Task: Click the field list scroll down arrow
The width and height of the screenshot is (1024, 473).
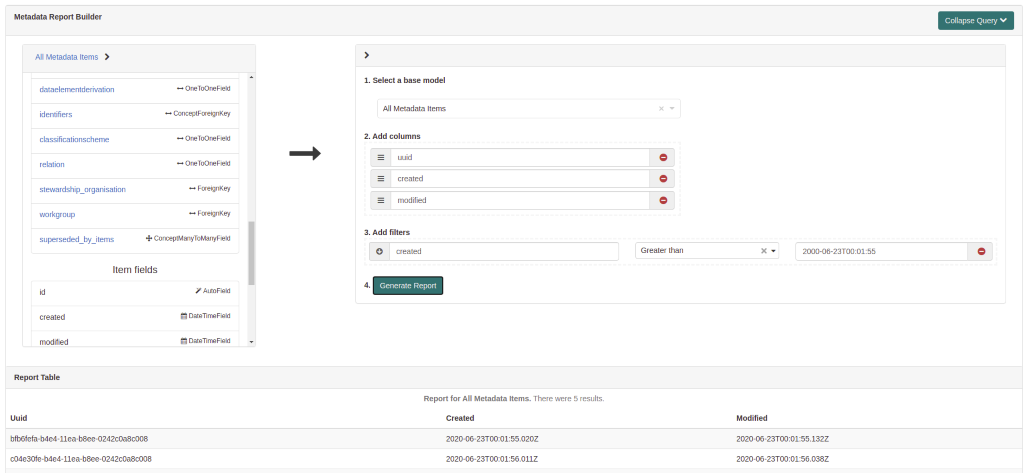Action: (x=251, y=342)
